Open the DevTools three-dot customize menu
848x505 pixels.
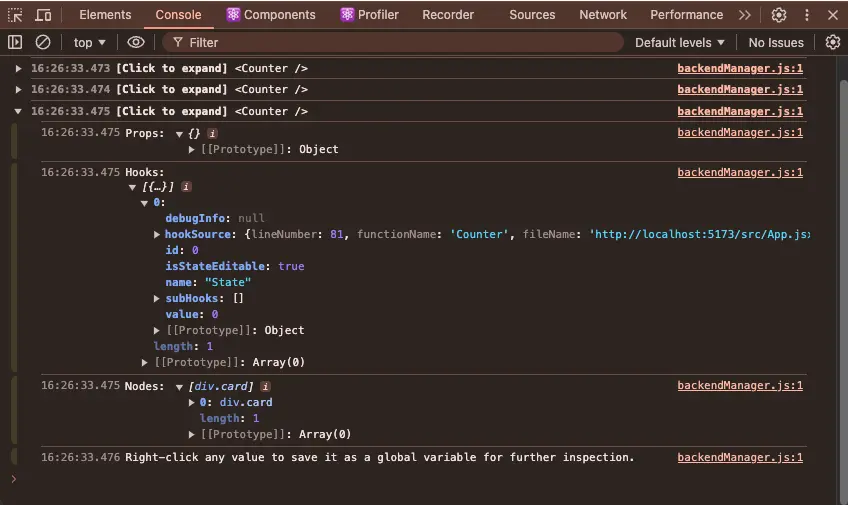coord(807,15)
